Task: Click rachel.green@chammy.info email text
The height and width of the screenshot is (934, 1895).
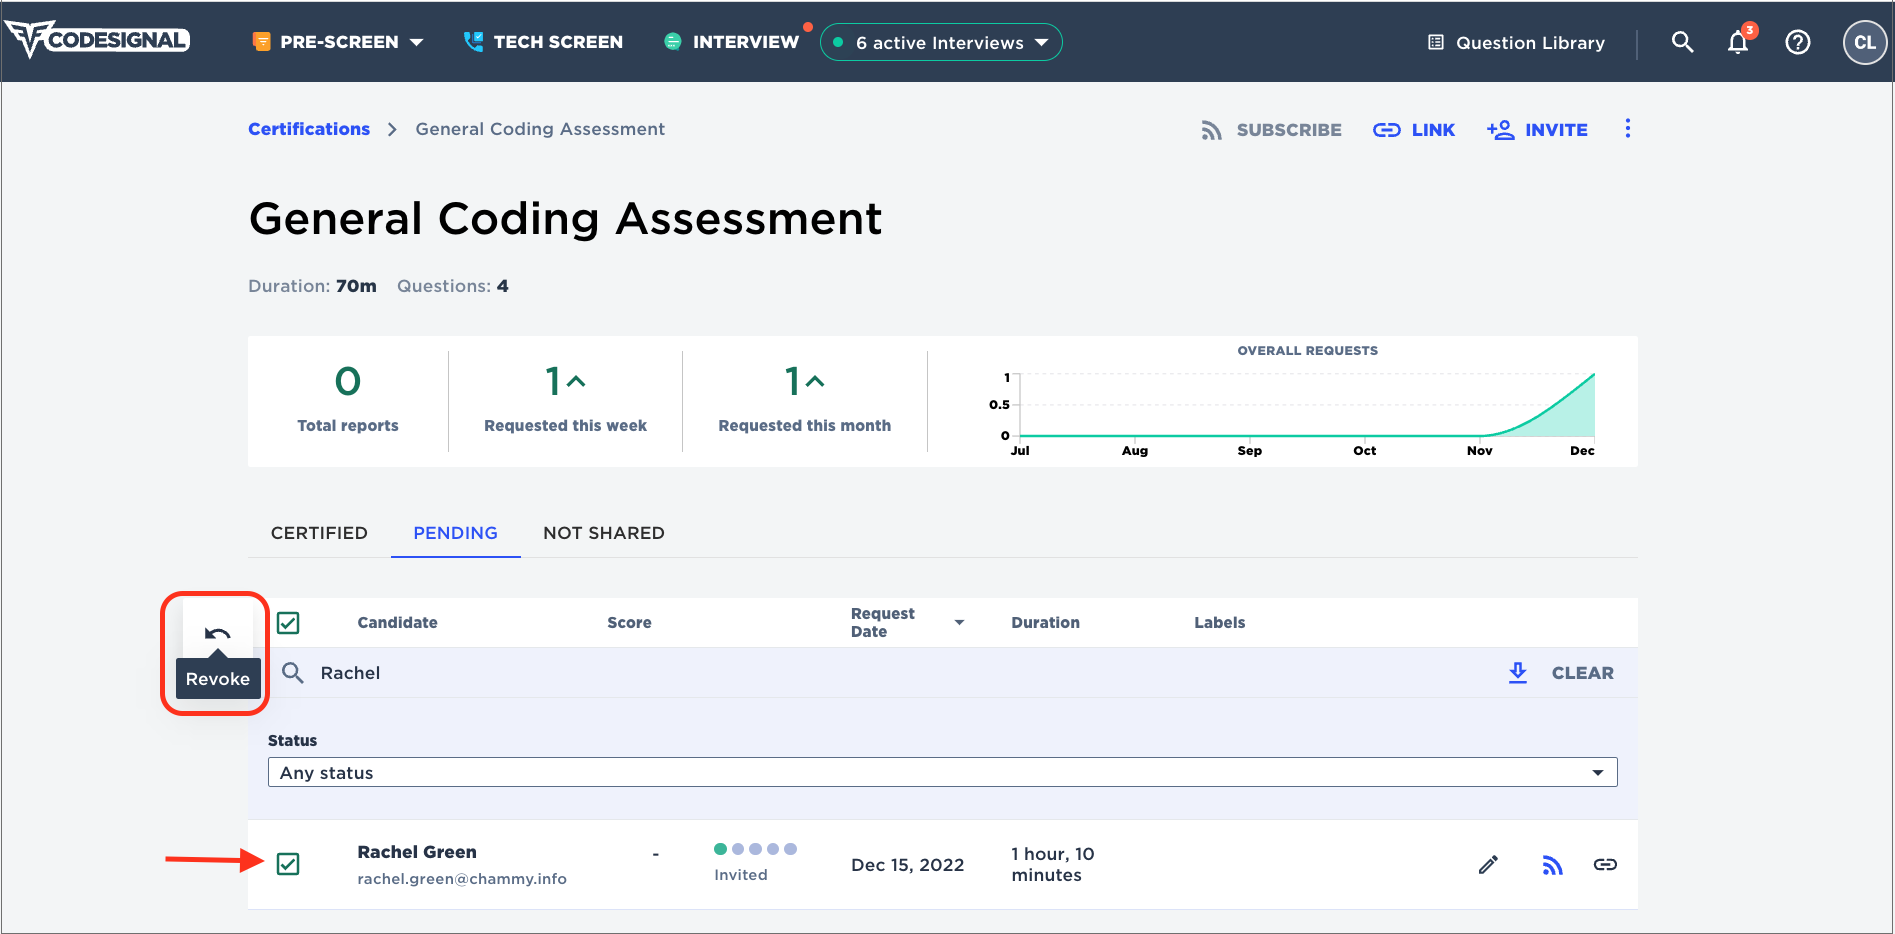Action: pyautogui.click(x=462, y=879)
